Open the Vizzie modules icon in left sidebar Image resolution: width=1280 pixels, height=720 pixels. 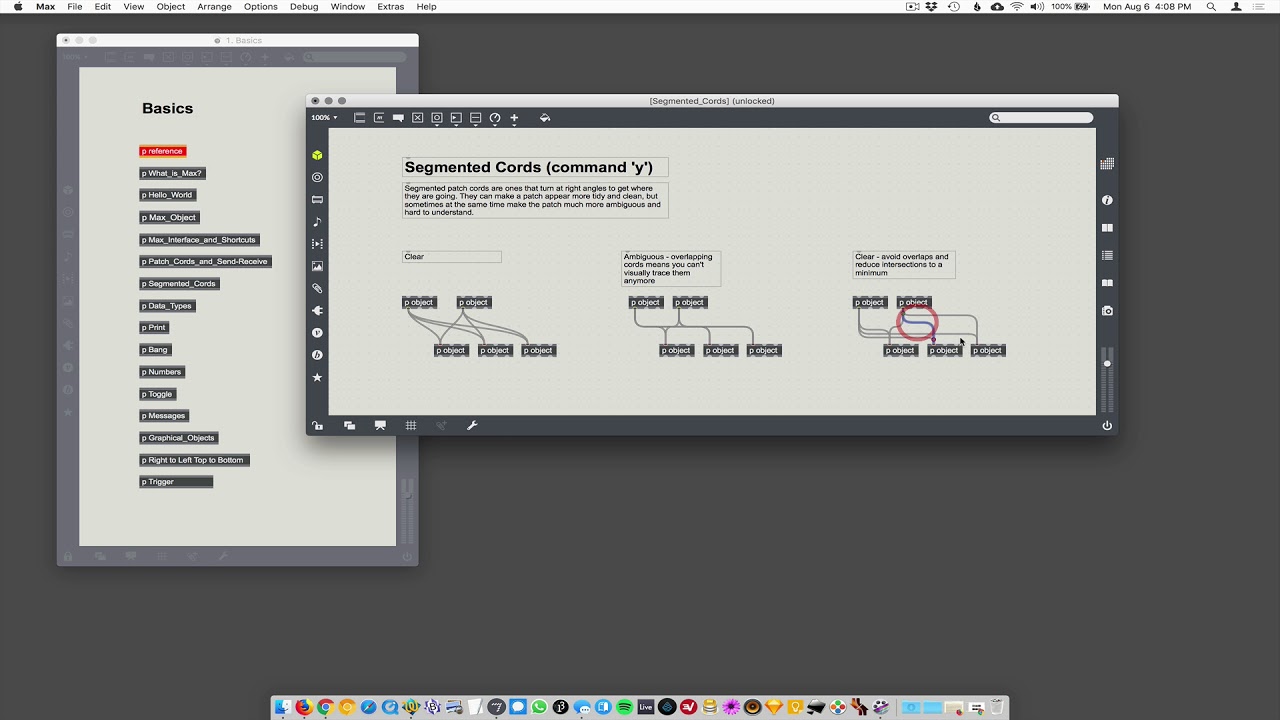tap(317, 332)
